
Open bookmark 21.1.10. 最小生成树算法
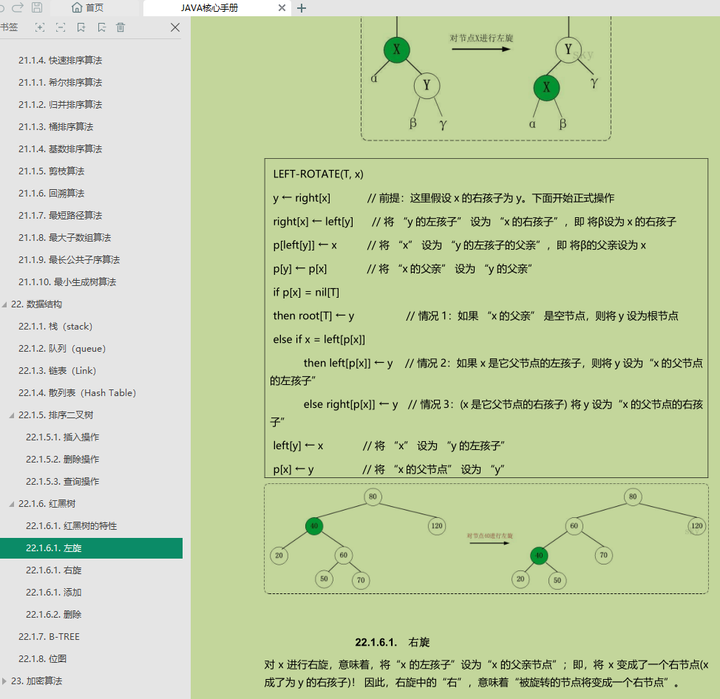tap(67, 282)
